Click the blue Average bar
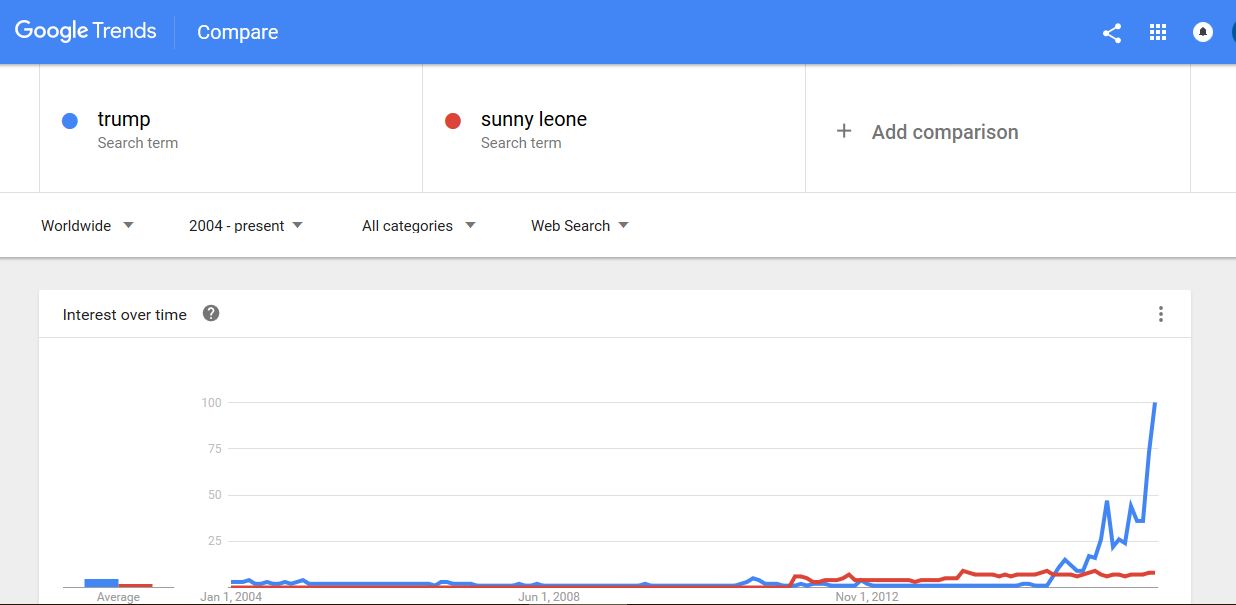Screen dimensions: 1236x605 (101, 582)
